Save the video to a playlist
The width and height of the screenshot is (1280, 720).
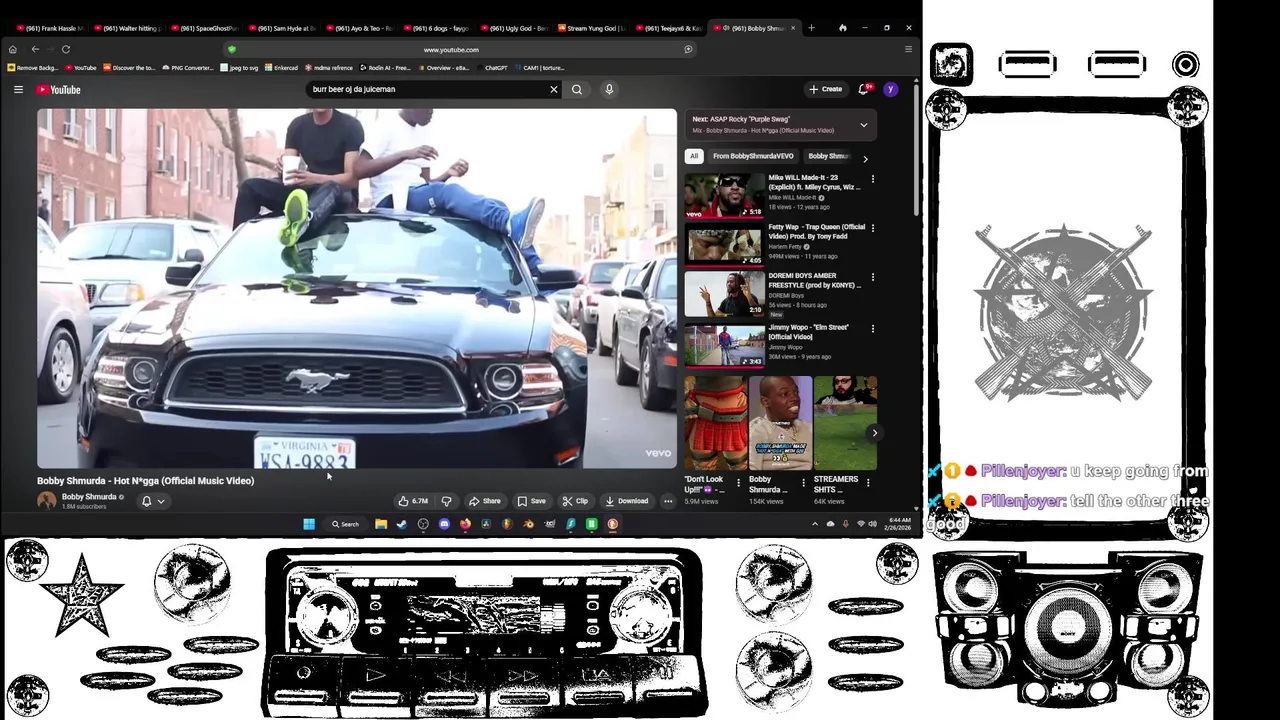click(532, 501)
